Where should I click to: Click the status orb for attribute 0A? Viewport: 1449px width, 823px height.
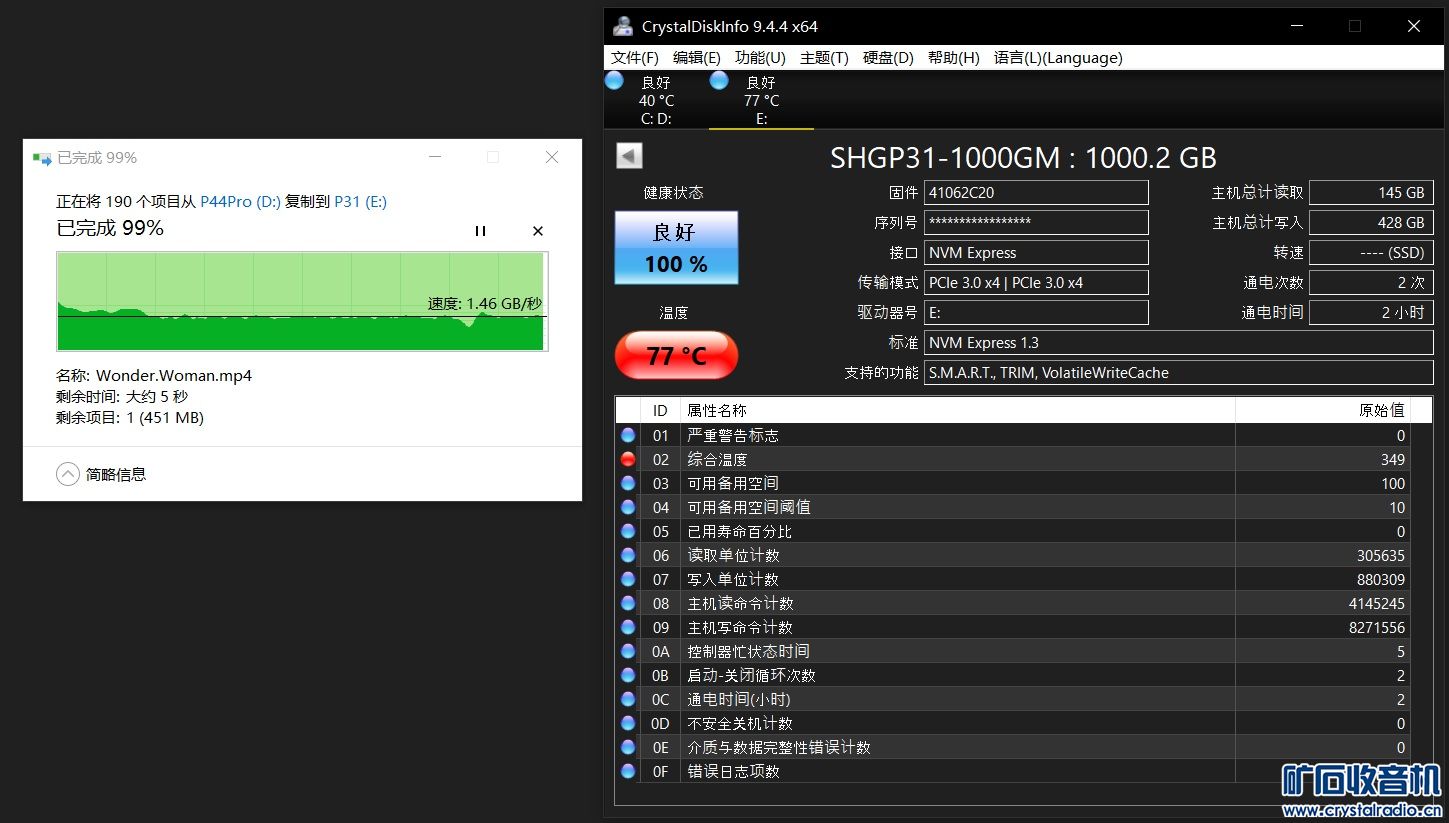[x=628, y=651]
